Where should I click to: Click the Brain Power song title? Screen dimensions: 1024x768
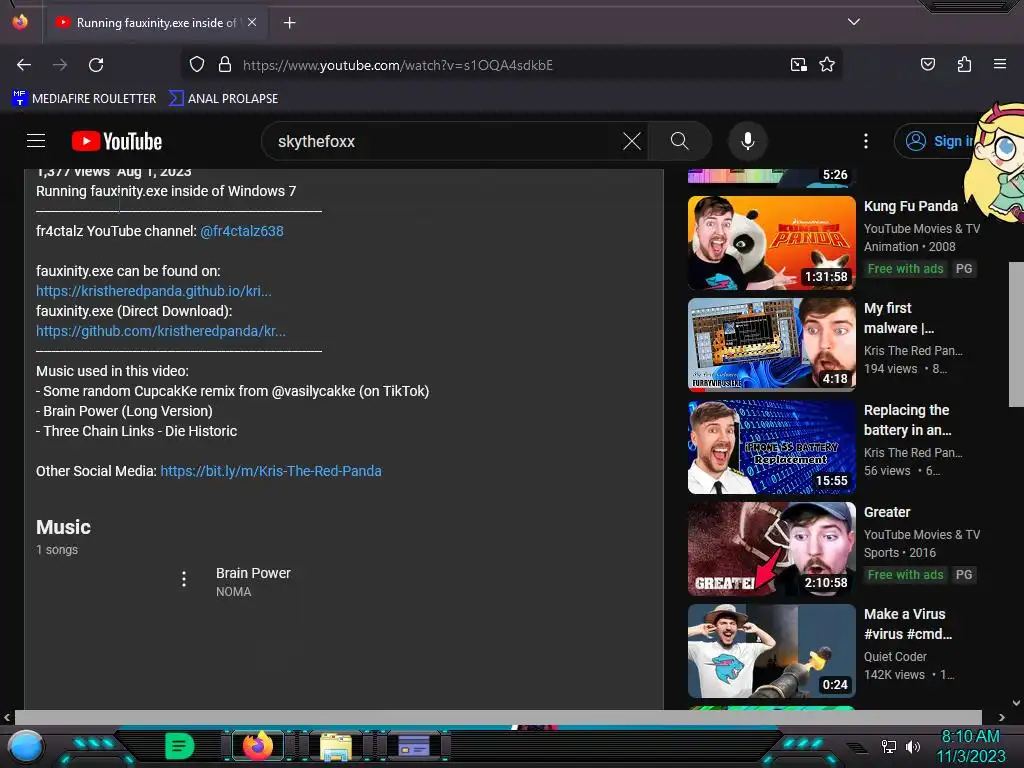(x=253, y=573)
